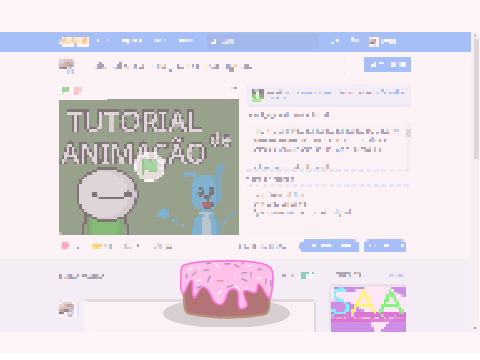Click the Scratch logo in the navbar
The image size is (480, 360).
74,41
